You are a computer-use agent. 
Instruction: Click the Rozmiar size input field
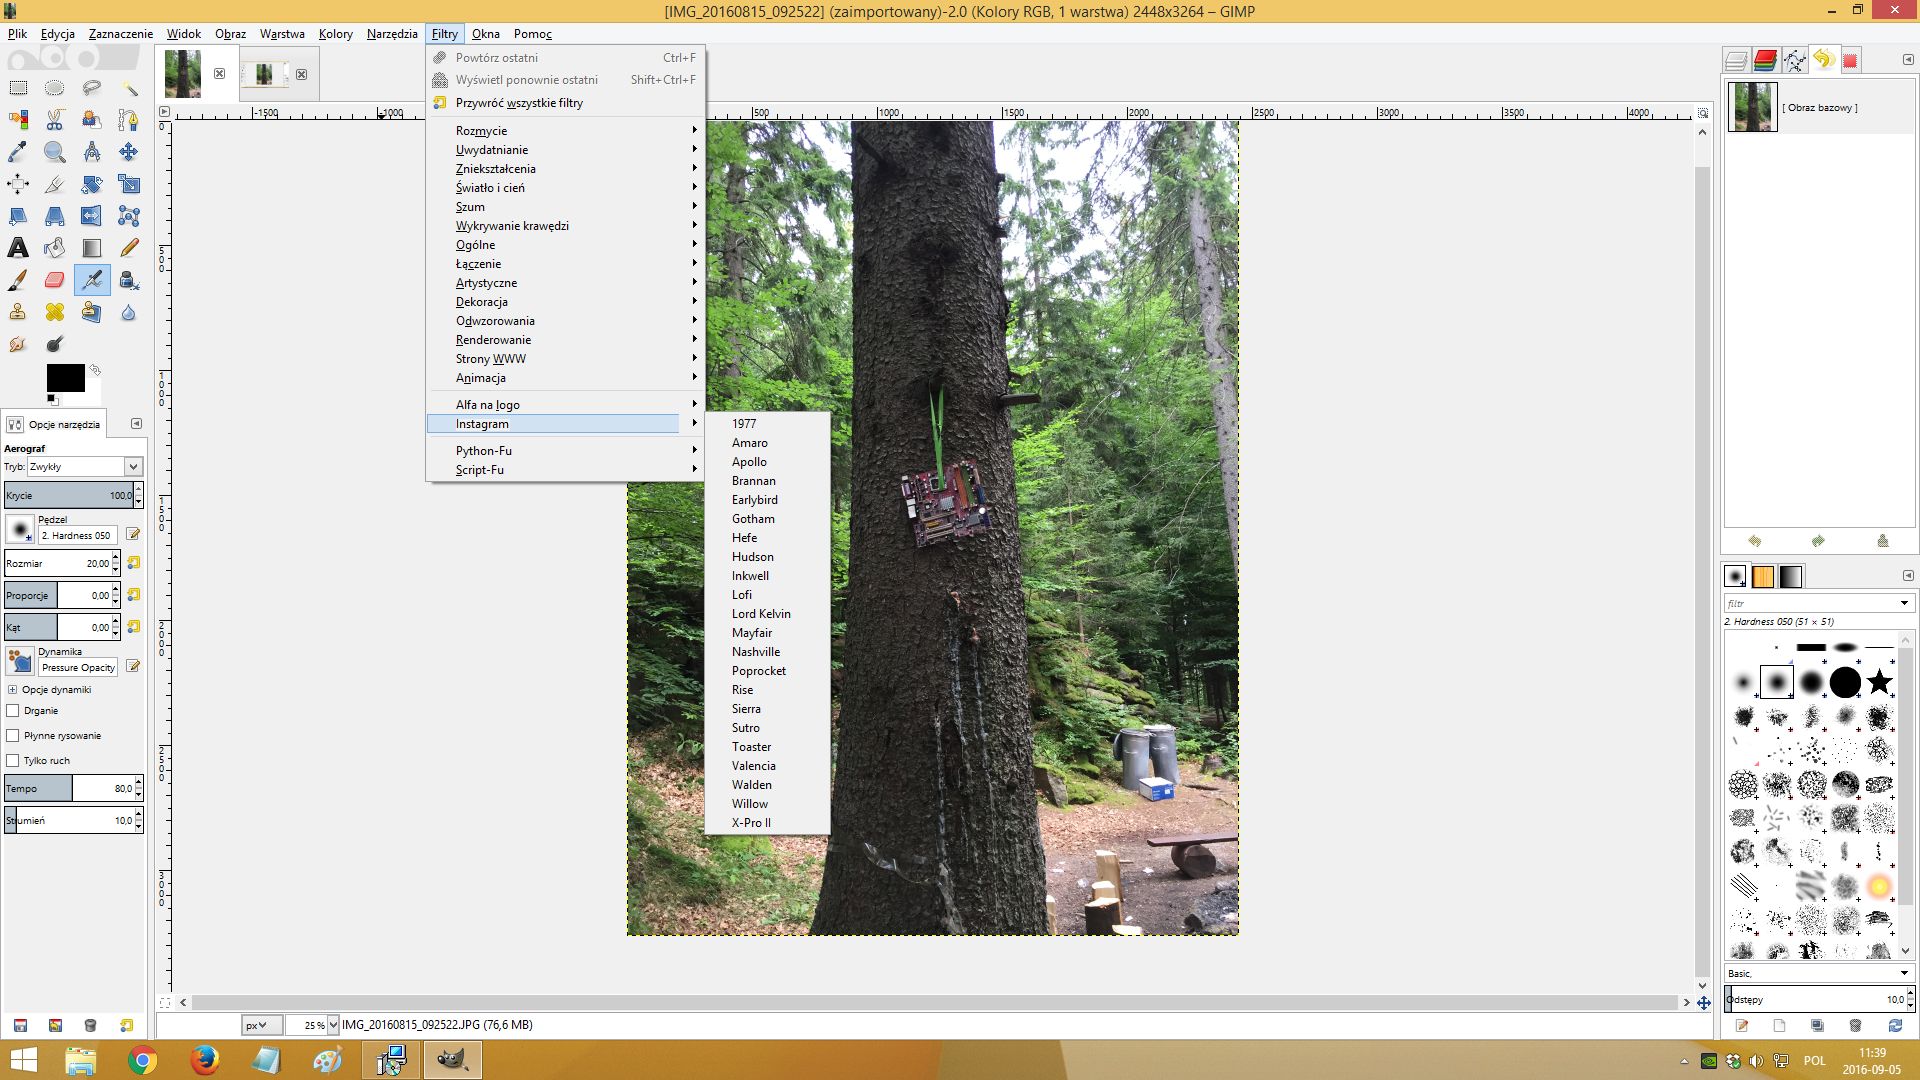59,563
